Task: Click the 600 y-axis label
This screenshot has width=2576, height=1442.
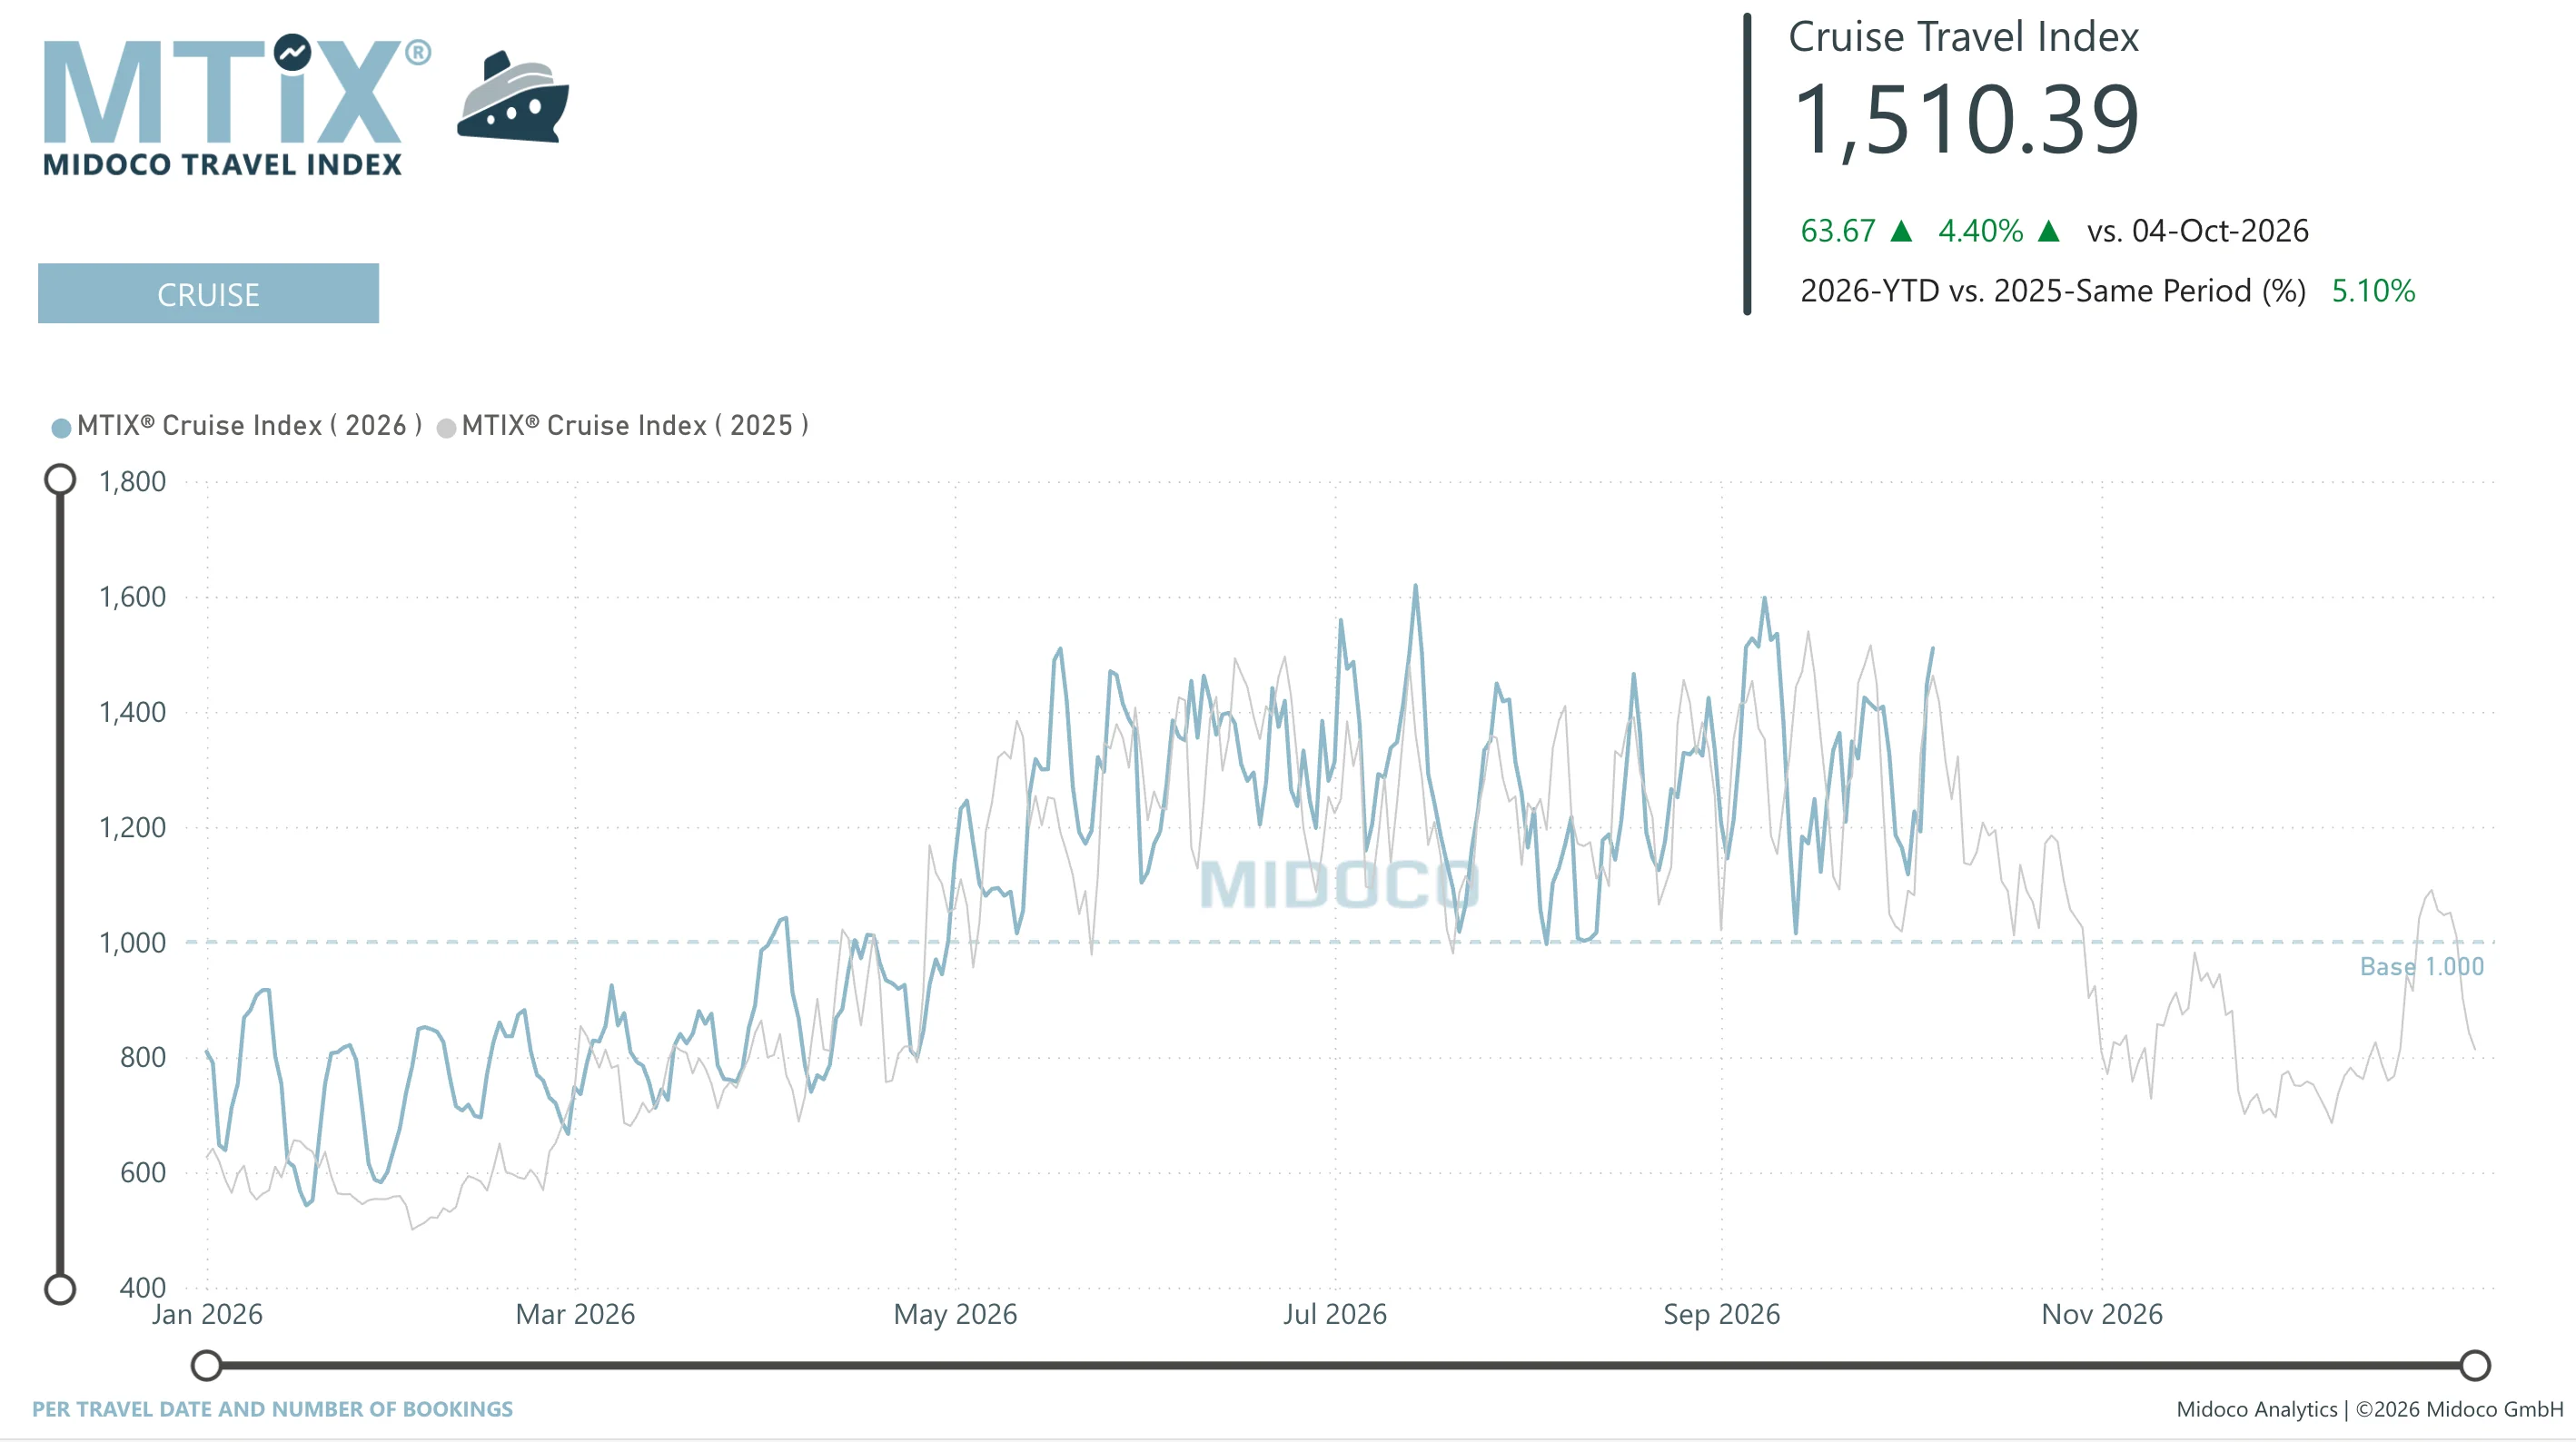Action: point(143,1173)
